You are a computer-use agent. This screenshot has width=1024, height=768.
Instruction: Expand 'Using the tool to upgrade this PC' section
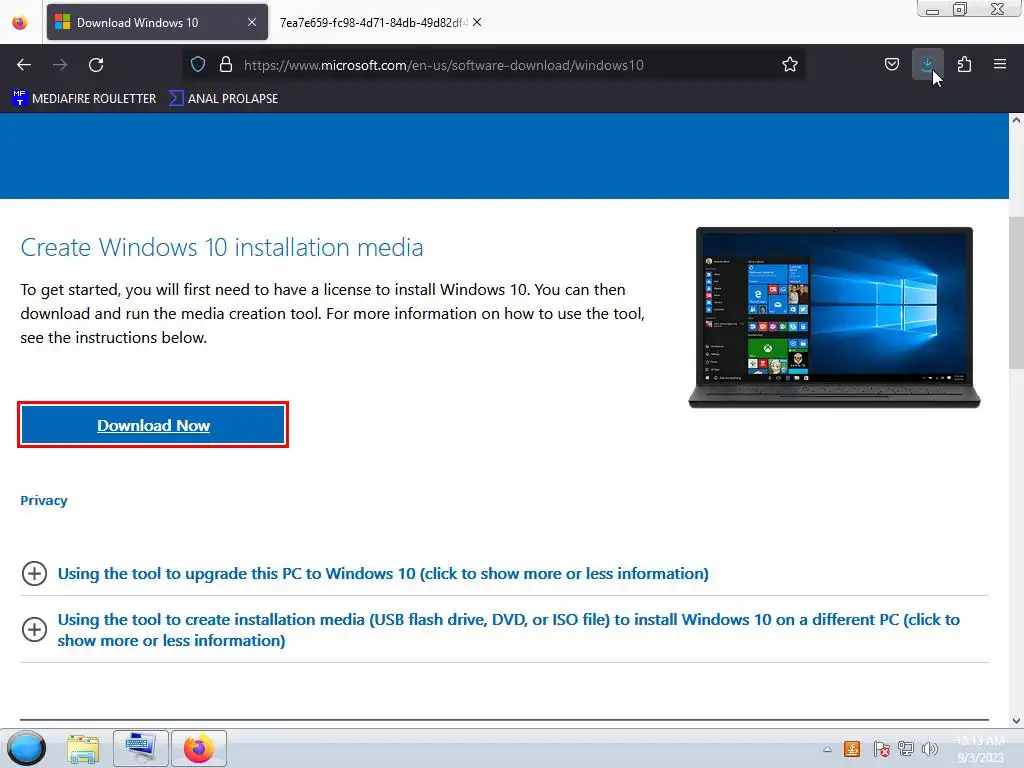pyautogui.click(x=383, y=573)
